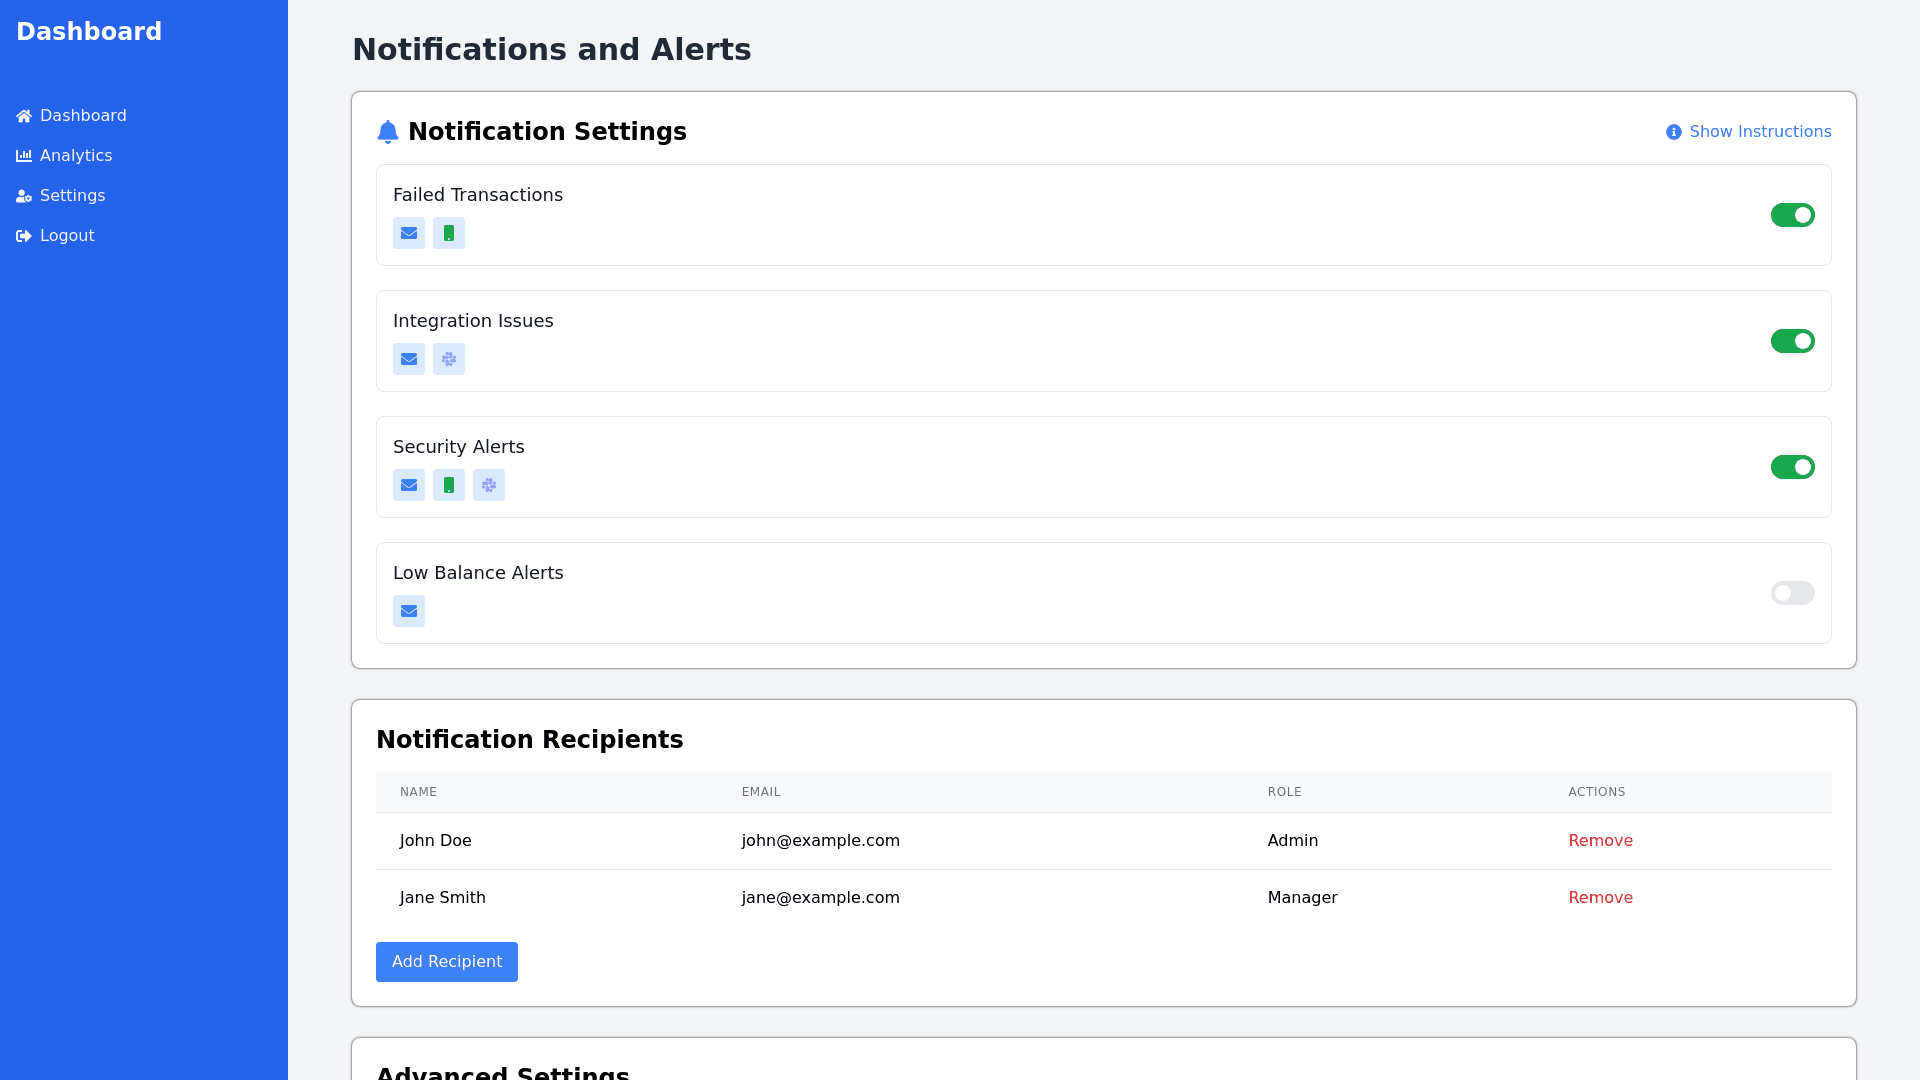
Task: Remove John Doe from recipients
Action: (1600, 841)
